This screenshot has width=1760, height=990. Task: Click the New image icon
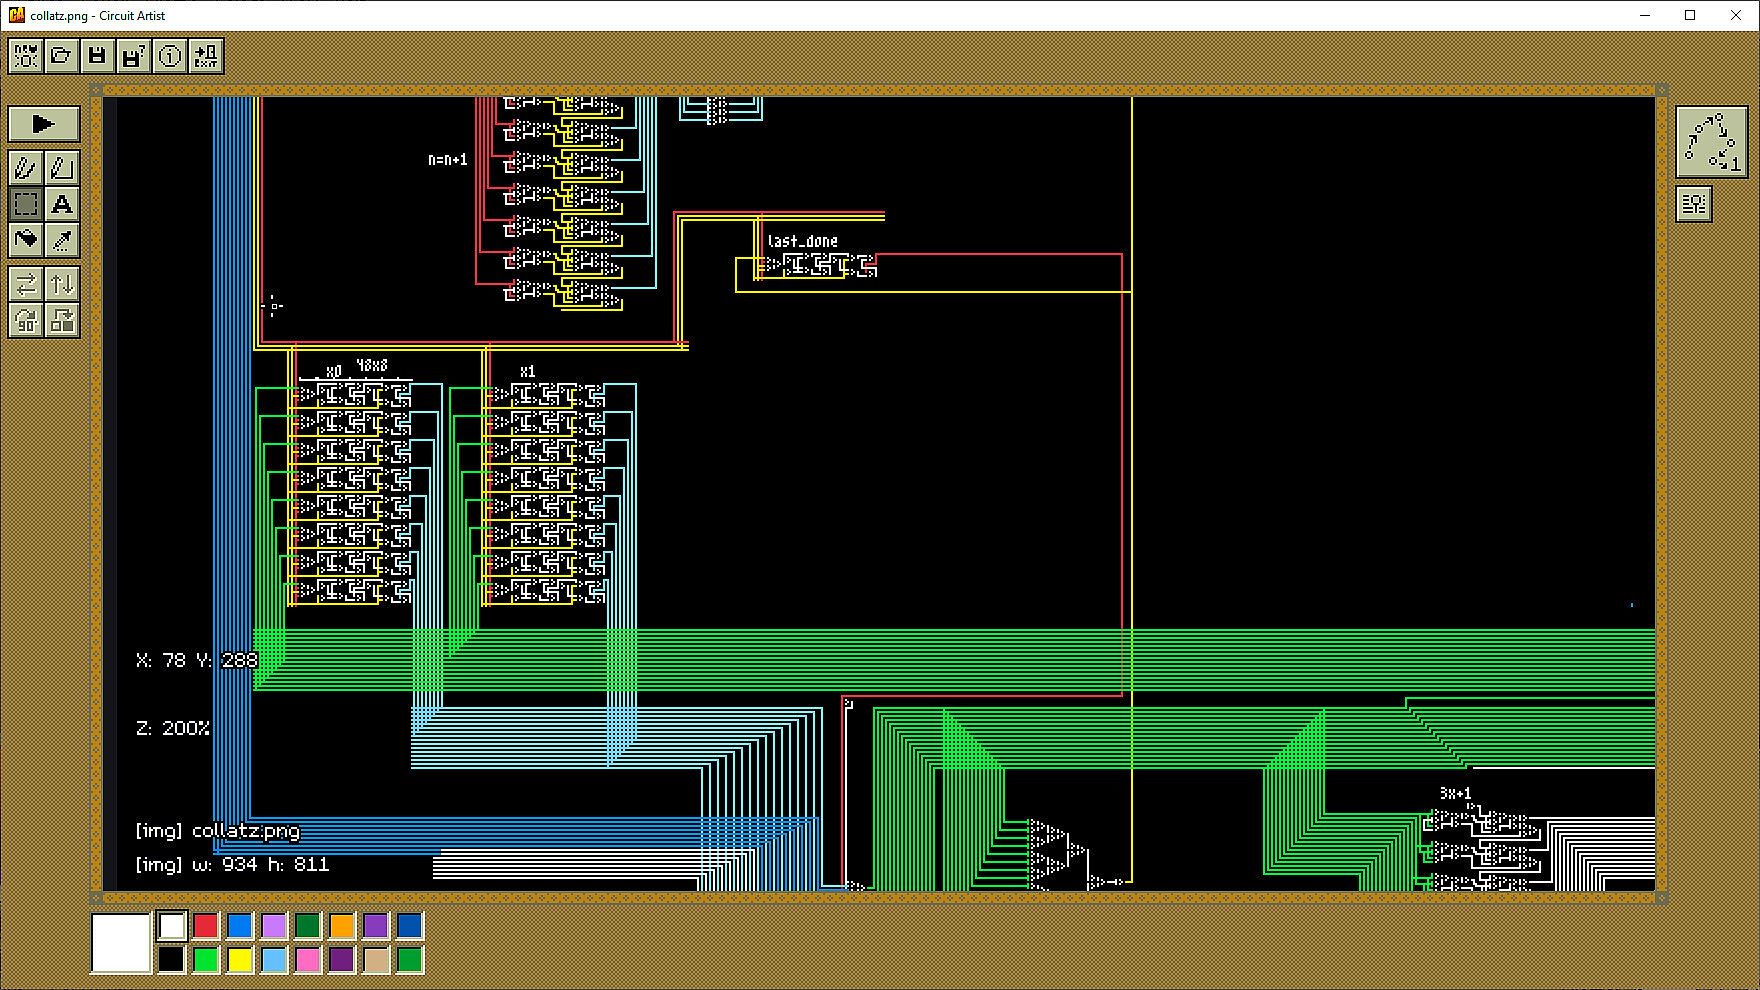(26, 56)
